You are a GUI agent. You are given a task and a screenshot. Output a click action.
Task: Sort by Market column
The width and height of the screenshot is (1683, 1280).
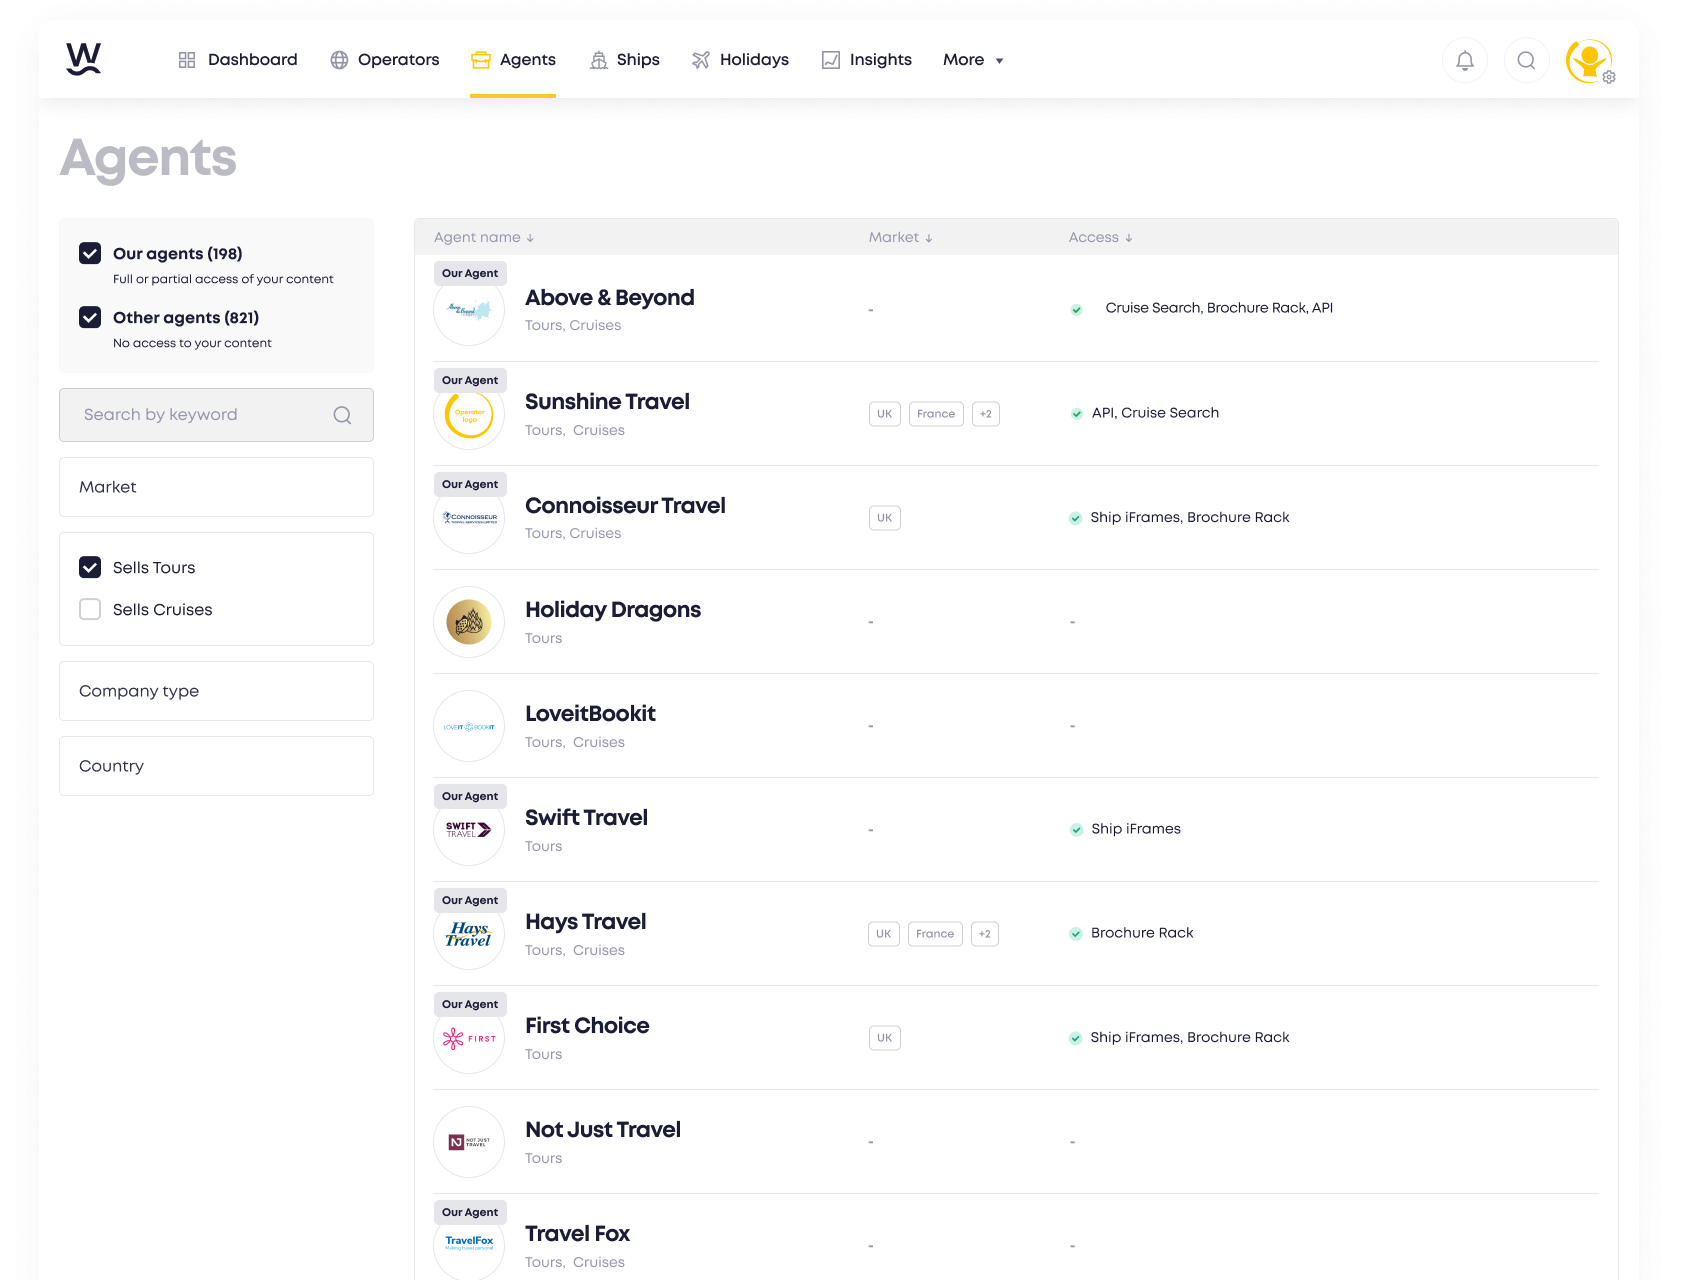(x=900, y=237)
